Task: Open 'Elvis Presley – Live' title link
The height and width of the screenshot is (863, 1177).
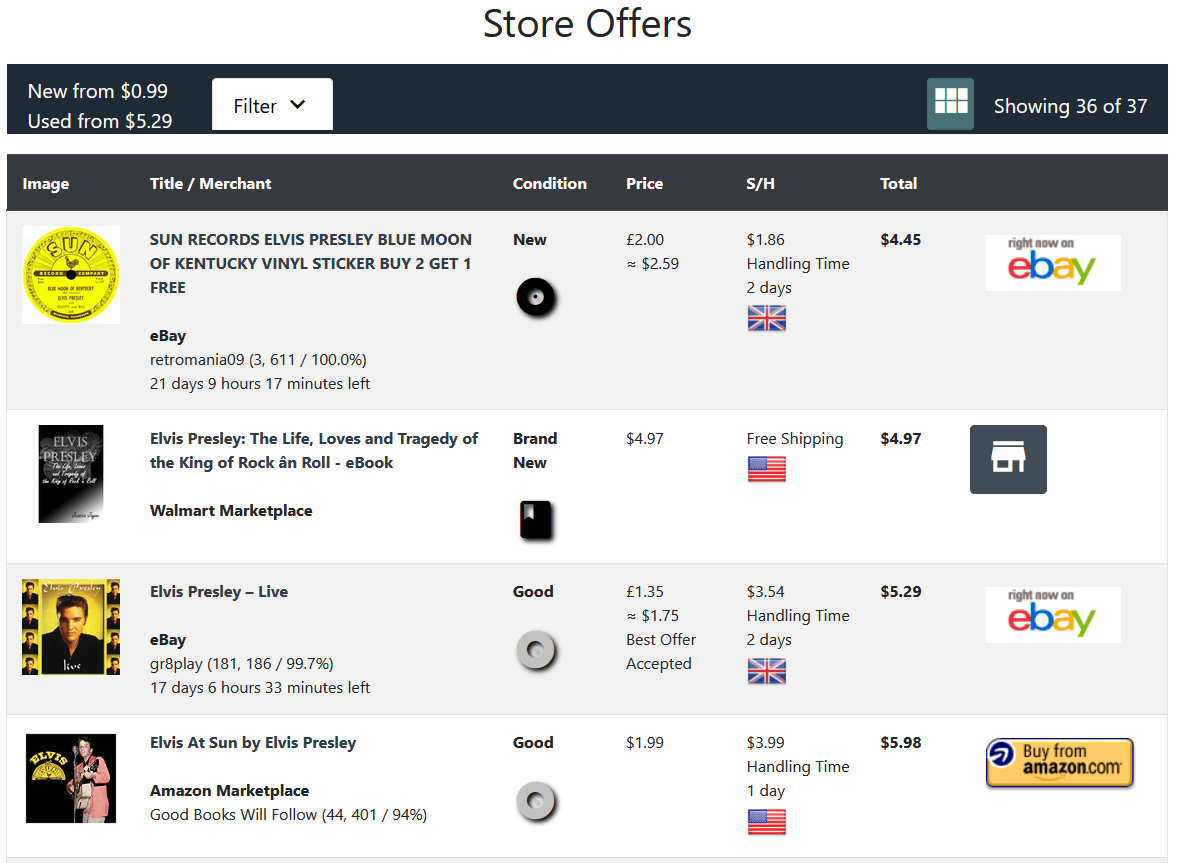Action: (x=219, y=591)
